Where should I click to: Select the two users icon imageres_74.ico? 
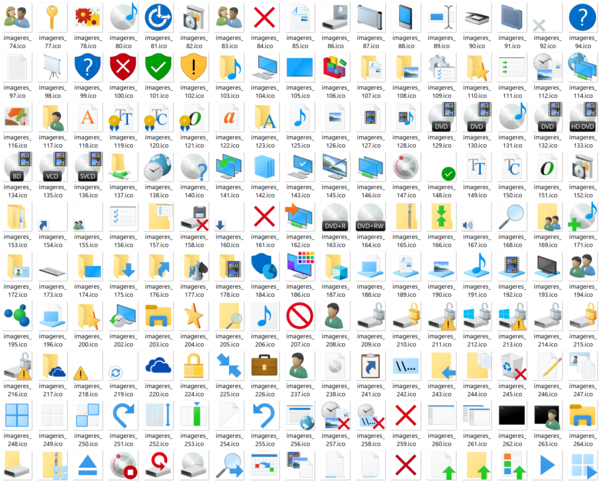(x=17, y=18)
